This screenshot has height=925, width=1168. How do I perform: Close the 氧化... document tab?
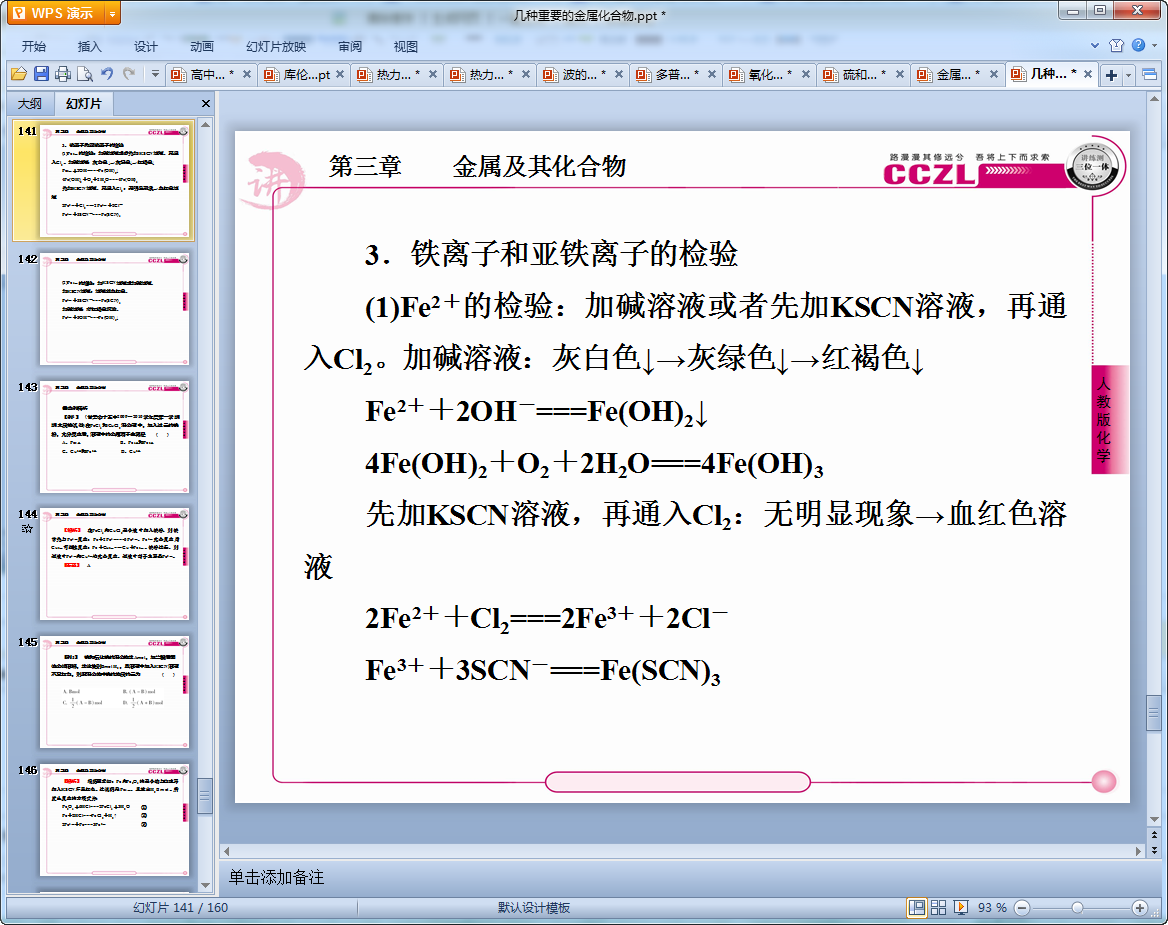point(805,74)
